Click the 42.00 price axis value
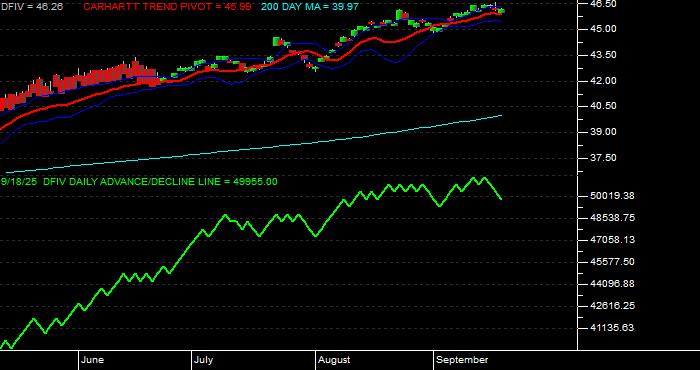Screen dimensions: 700x370 [604, 81]
